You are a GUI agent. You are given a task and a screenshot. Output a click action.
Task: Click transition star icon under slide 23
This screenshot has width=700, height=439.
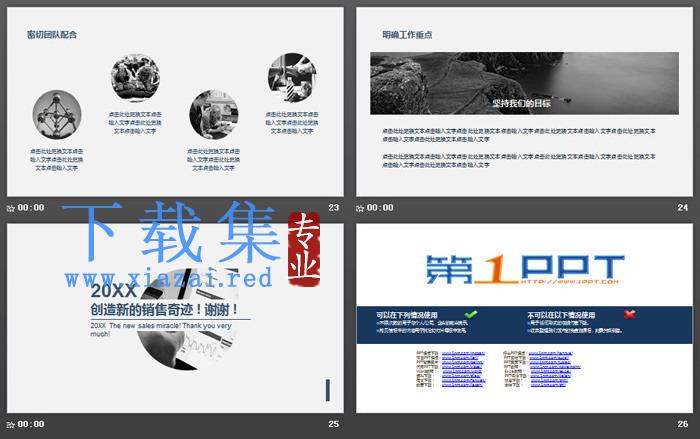[x=11, y=208]
